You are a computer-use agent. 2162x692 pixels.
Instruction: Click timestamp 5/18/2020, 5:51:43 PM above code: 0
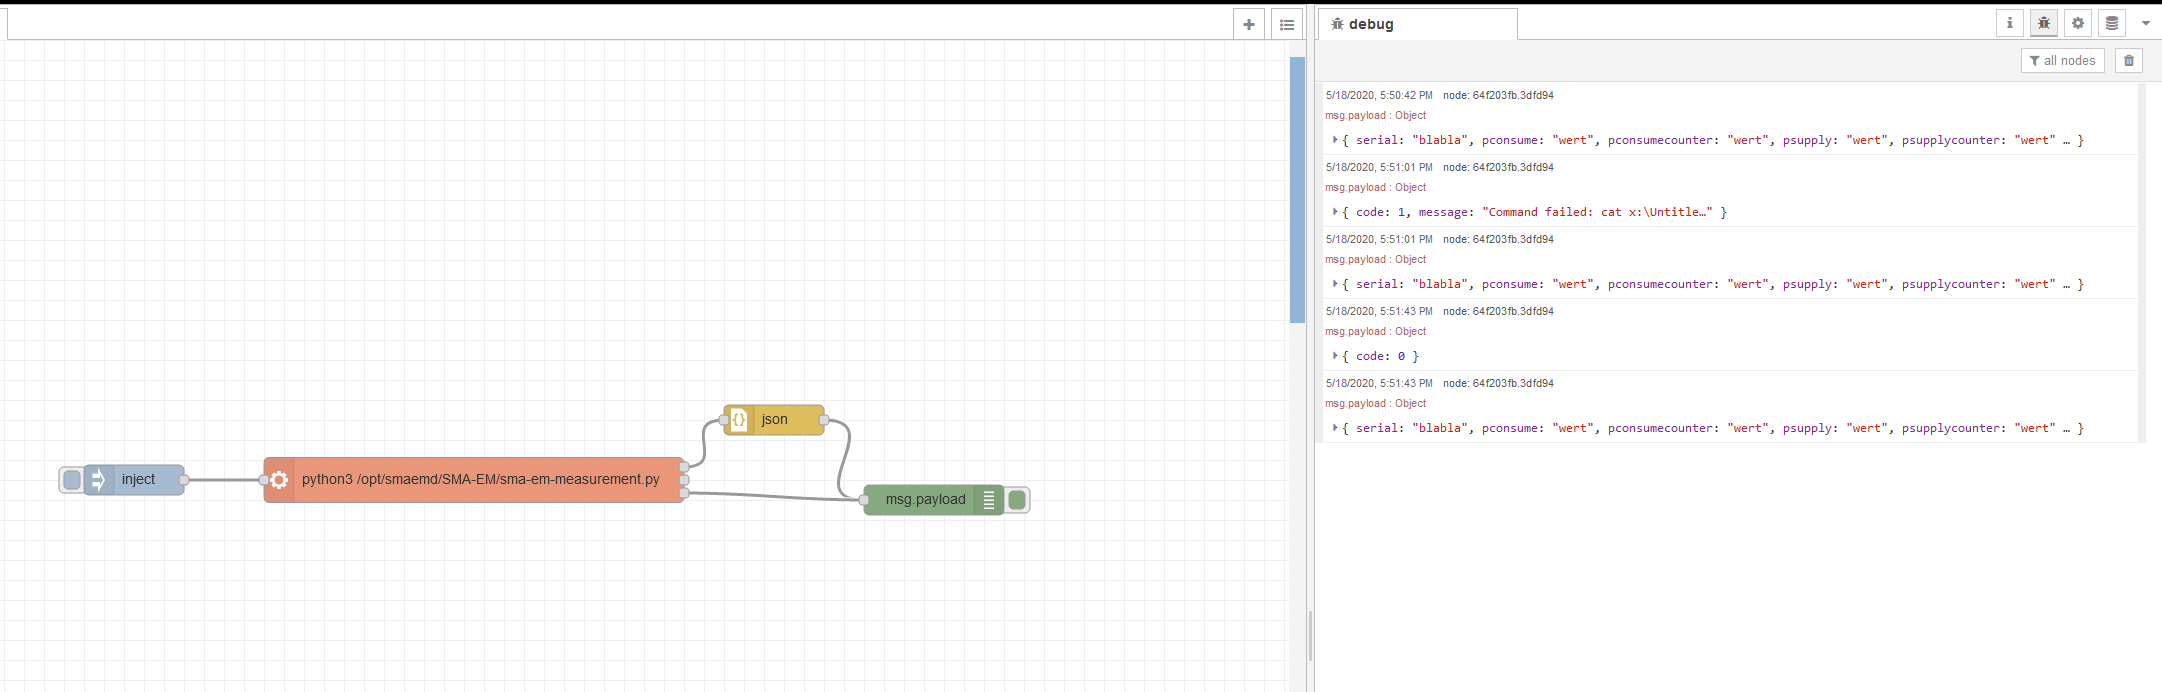[x=1379, y=311]
